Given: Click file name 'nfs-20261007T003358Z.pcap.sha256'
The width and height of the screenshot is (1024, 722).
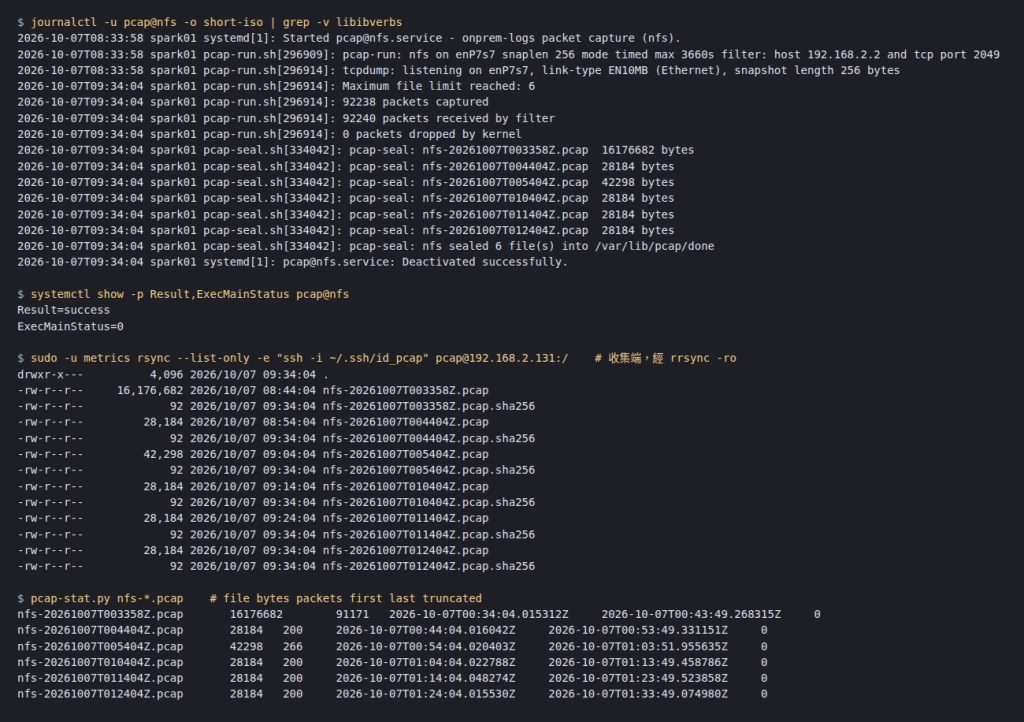Looking at the screenshot, I should (x=428, y=406).
